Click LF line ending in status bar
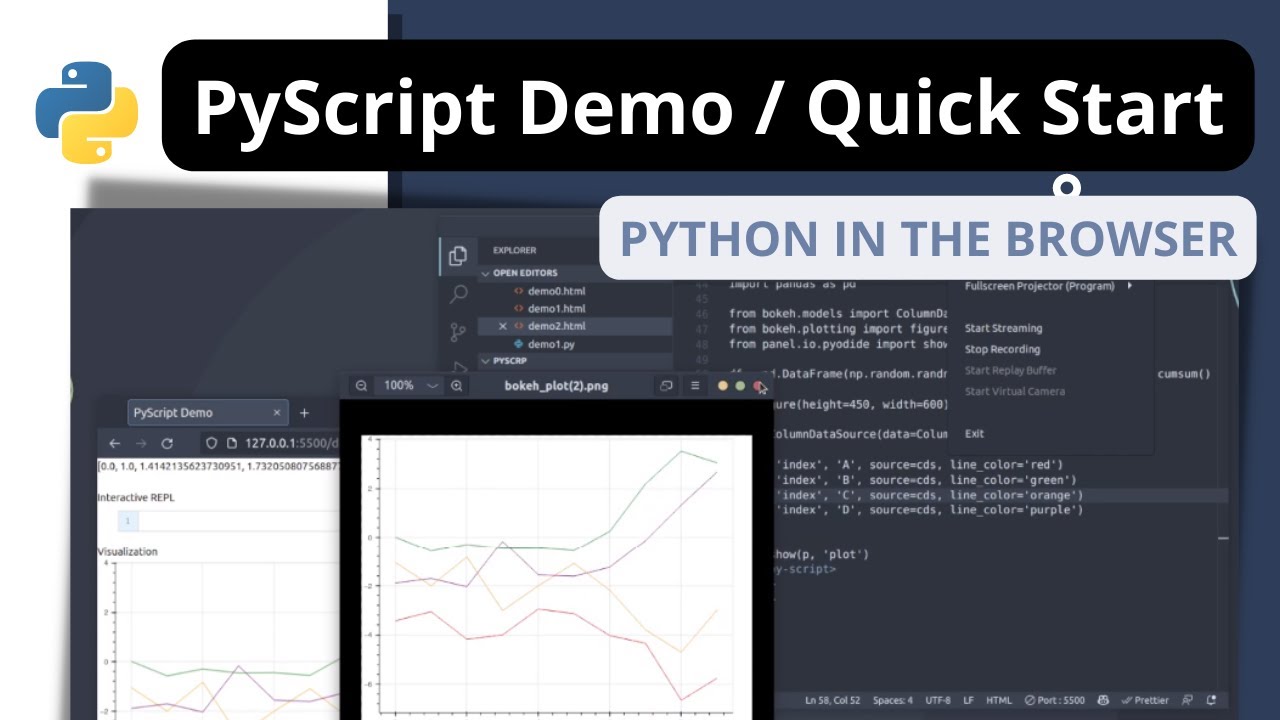The image size is (1280, 720). (971, 700)
